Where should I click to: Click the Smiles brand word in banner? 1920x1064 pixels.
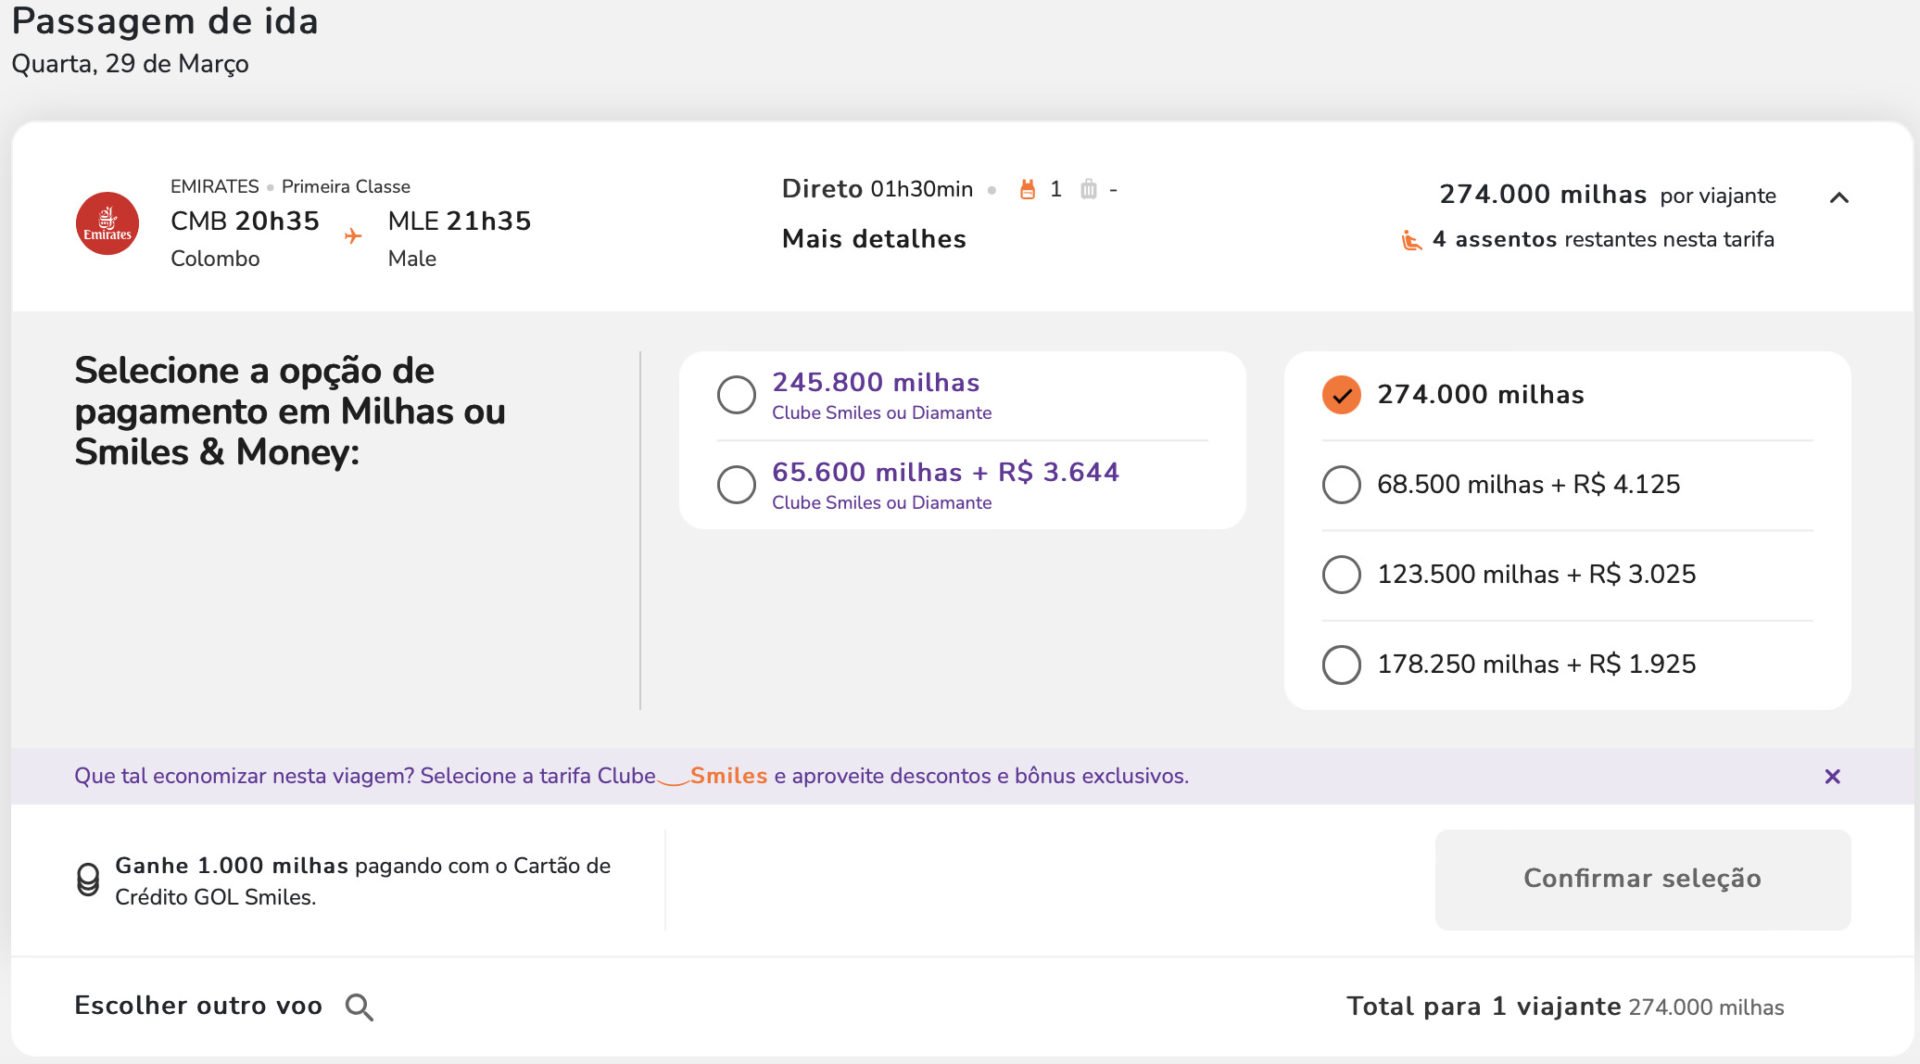point(728,776)
